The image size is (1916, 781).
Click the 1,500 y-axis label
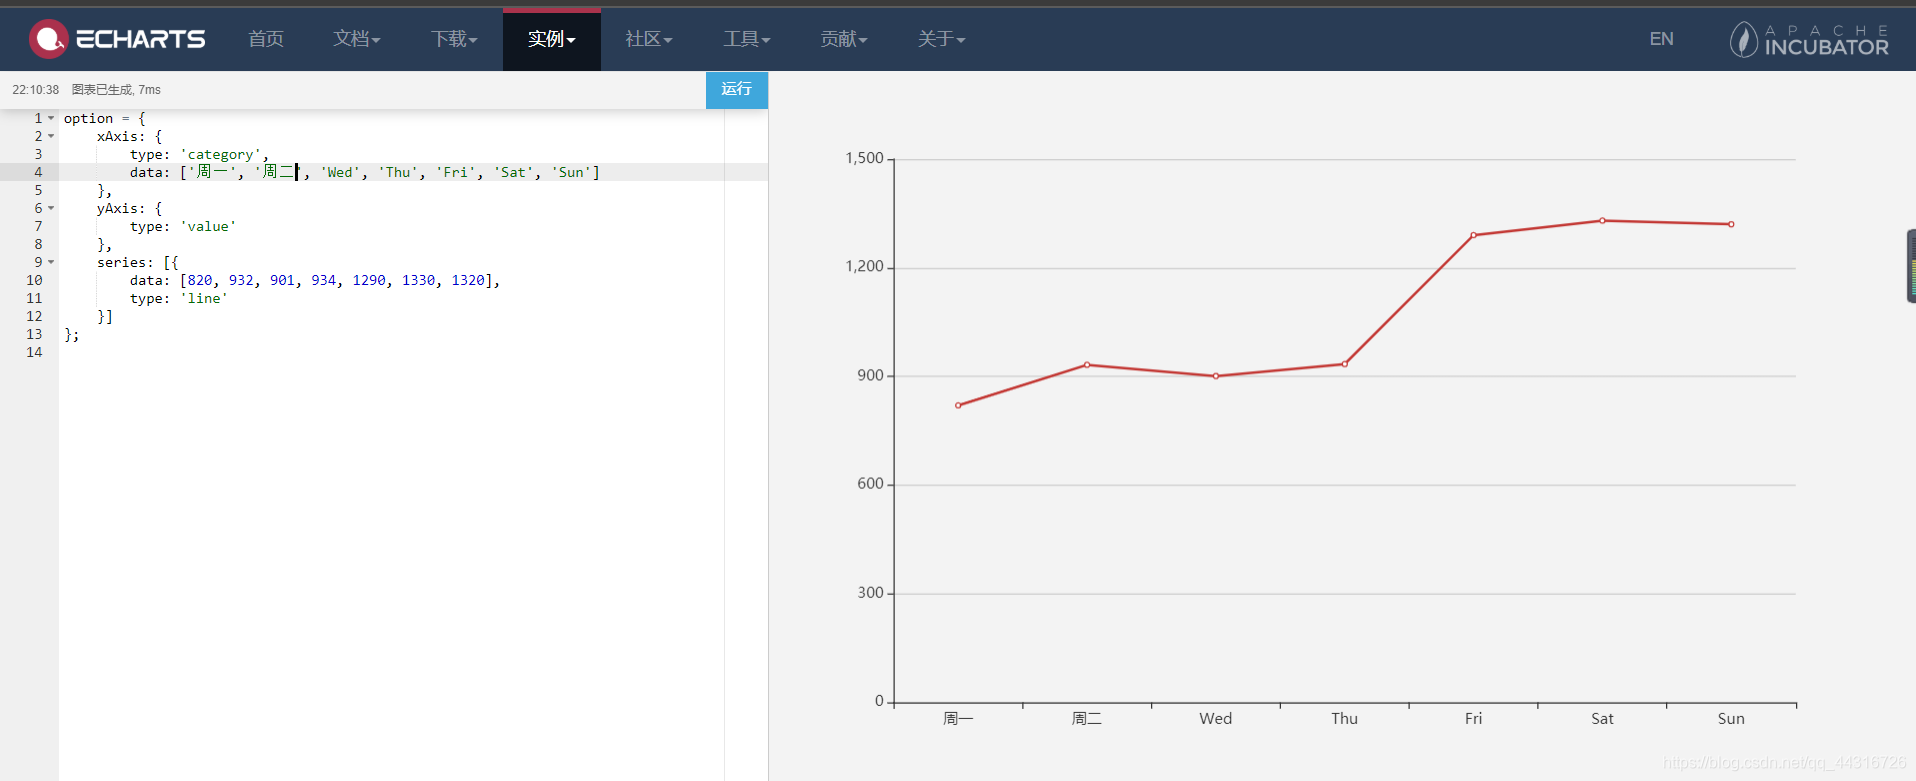[864, 158]
